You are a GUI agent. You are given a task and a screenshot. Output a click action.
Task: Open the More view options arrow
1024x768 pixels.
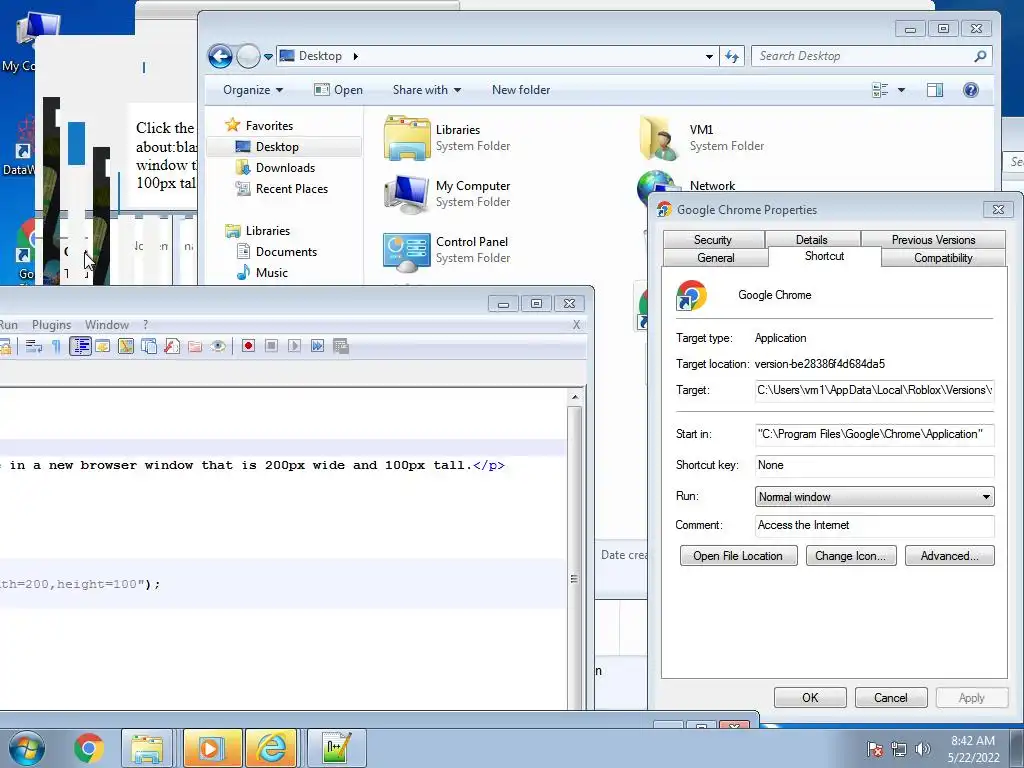click(x=901, y=90)
